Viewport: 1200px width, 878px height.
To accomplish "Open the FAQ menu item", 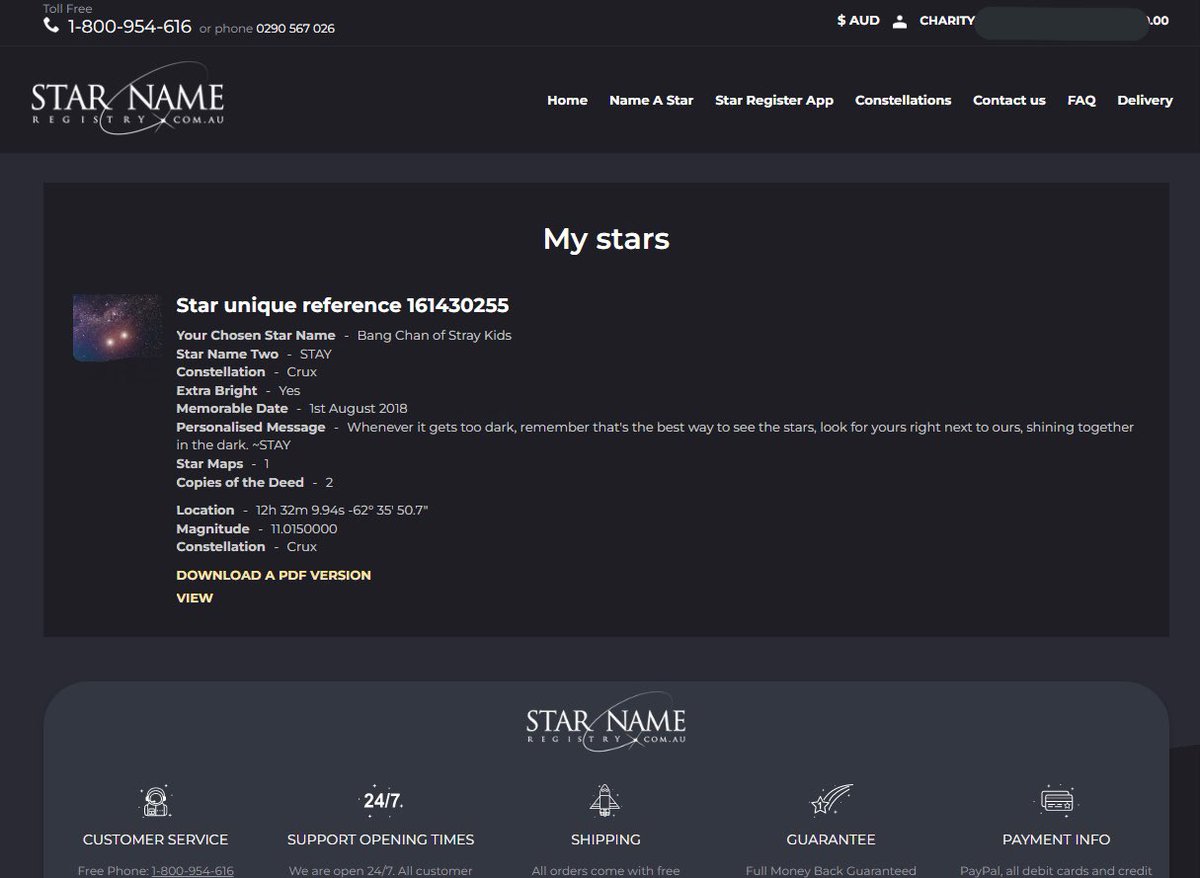I will click(1081, 100).
